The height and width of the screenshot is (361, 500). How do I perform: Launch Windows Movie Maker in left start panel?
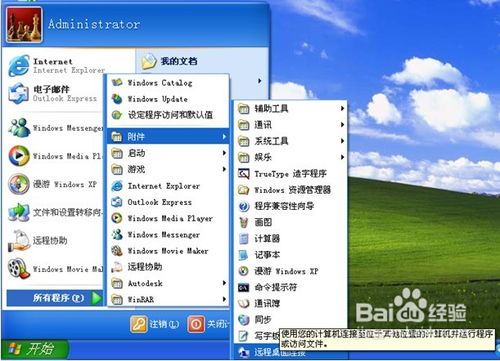tap(55, 269)
